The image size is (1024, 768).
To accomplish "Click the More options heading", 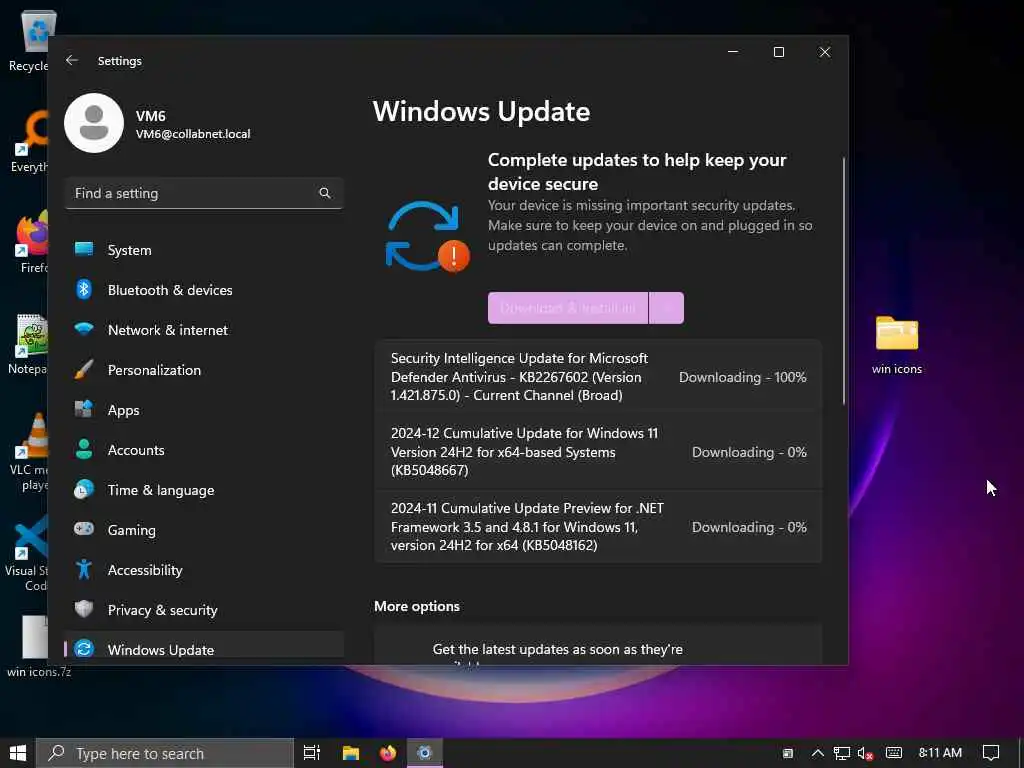I will (417, 606).
